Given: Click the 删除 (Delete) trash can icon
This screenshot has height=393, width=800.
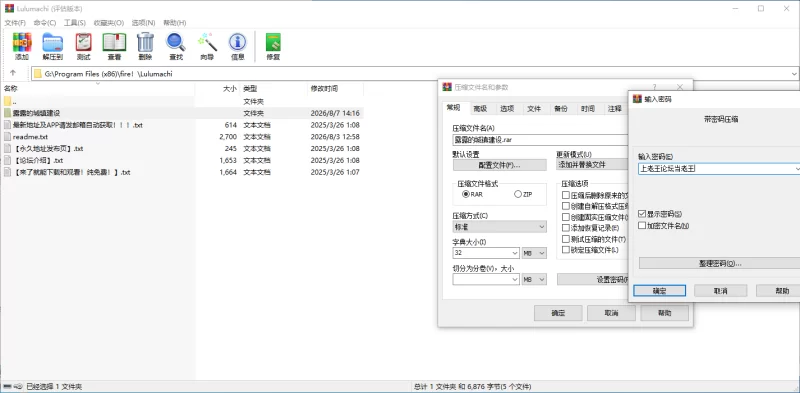Looking at the screenshot, I should pos(145,46).
